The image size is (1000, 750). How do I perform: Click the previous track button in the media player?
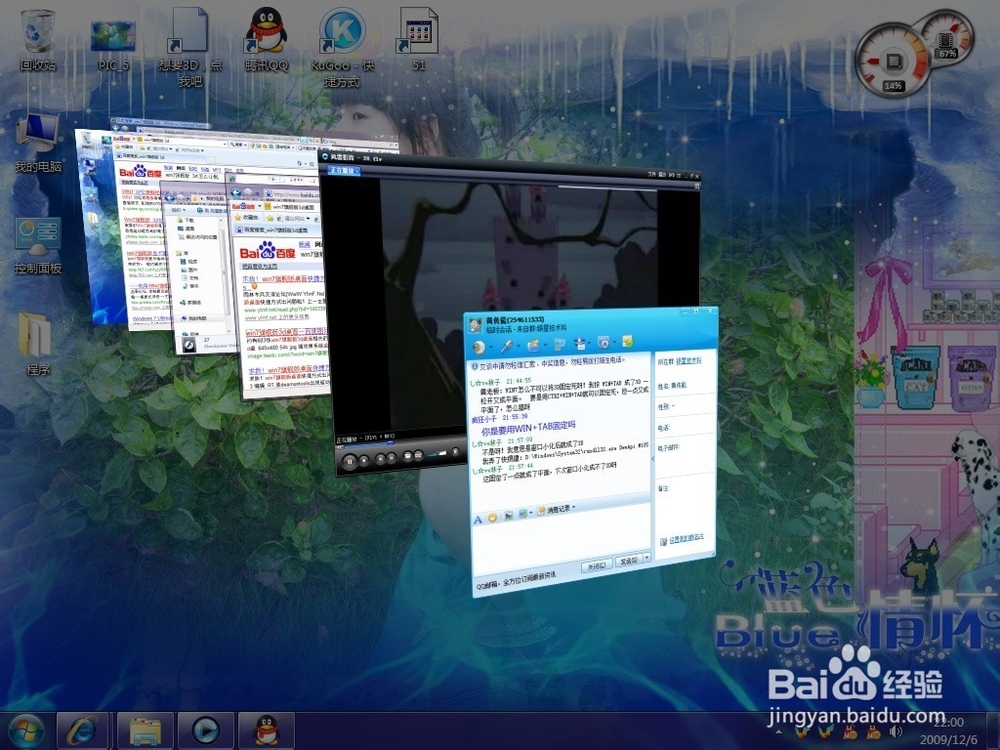coord(380,459)
